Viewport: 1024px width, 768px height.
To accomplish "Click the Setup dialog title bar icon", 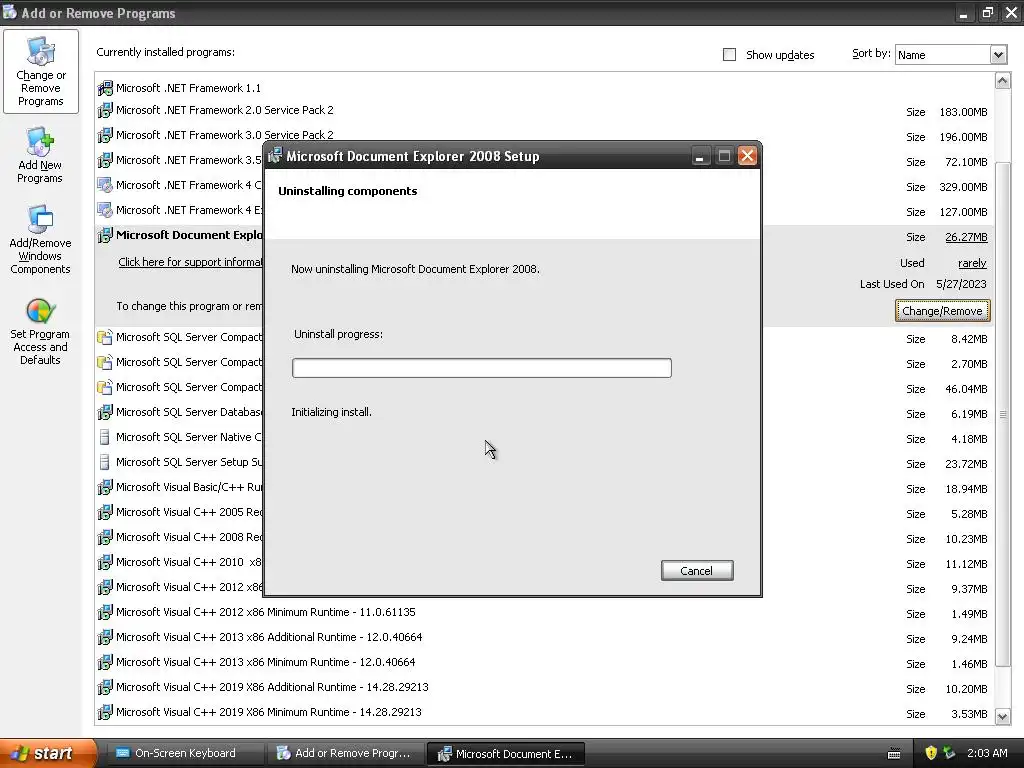I will click(275, 155).
